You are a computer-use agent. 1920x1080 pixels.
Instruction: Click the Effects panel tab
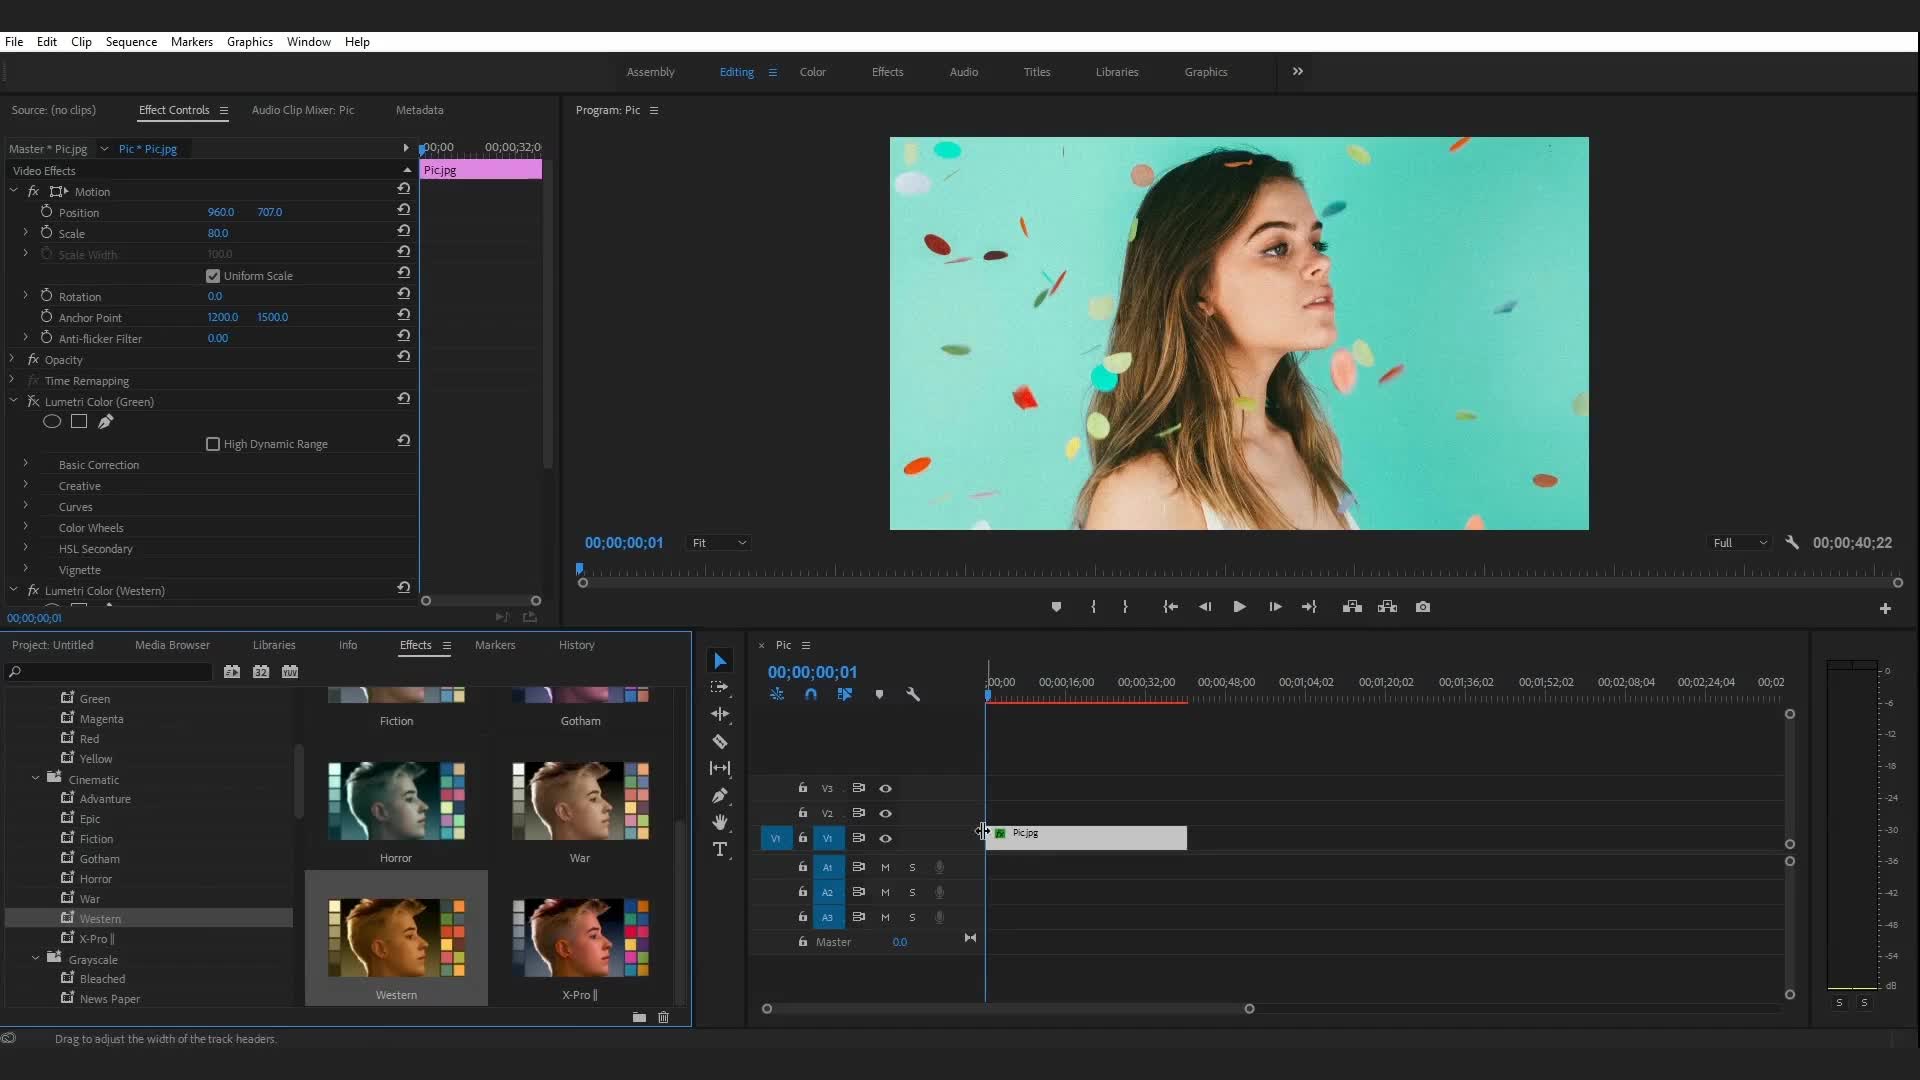point(414,645)
